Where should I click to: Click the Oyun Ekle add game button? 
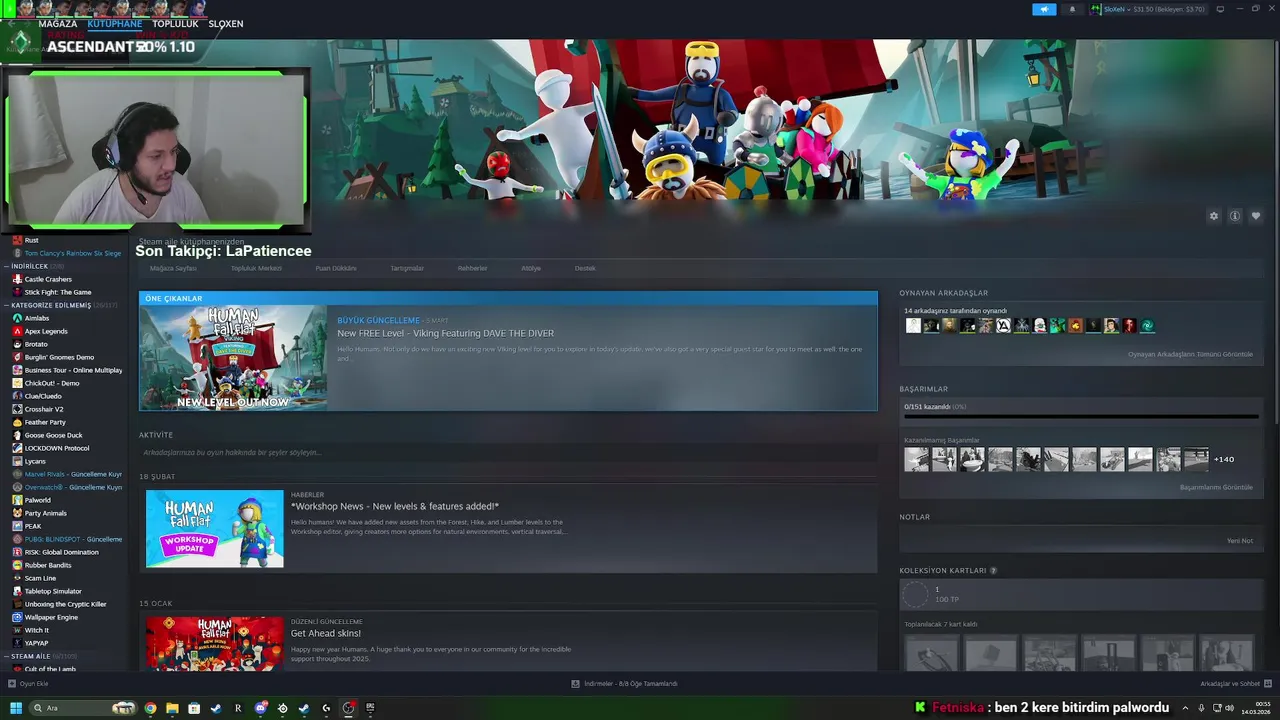(28, 684)
